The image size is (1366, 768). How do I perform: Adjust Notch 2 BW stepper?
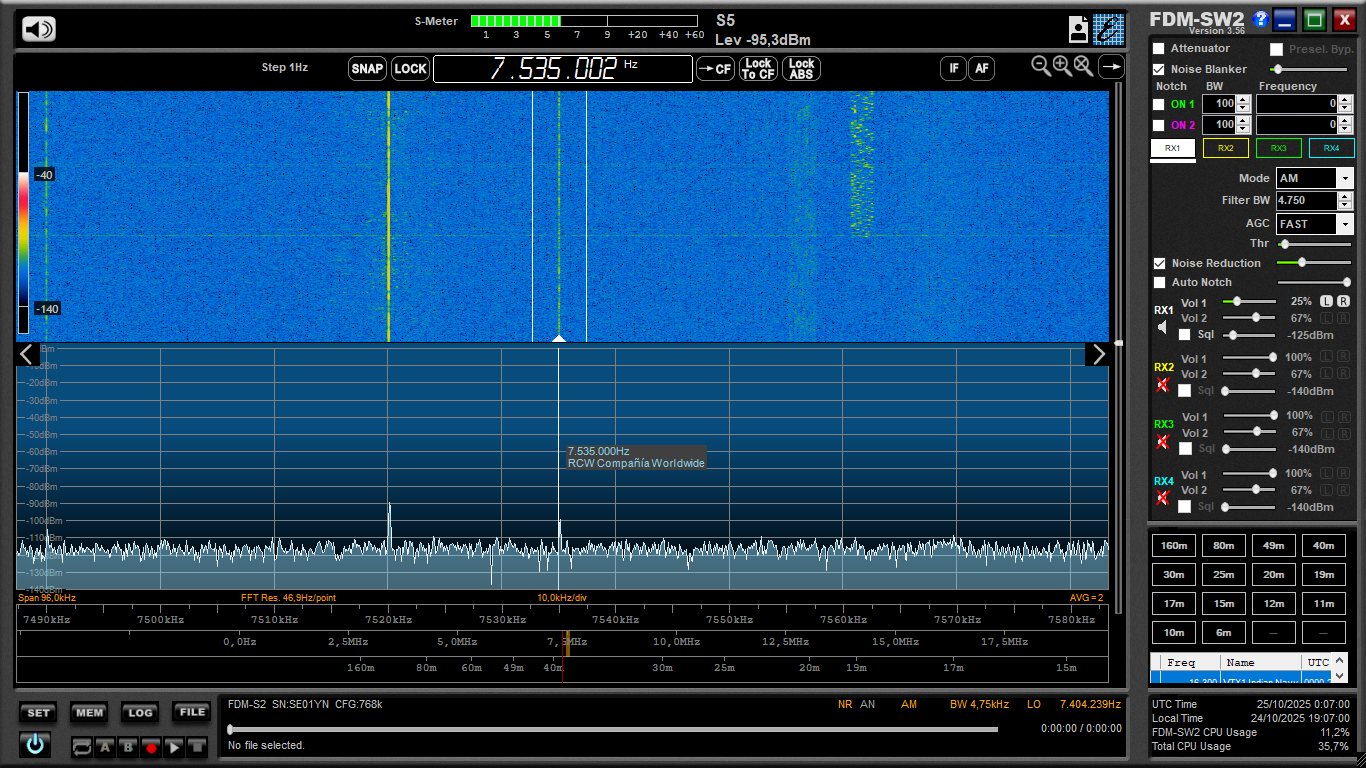click(x=1243, y=124)
